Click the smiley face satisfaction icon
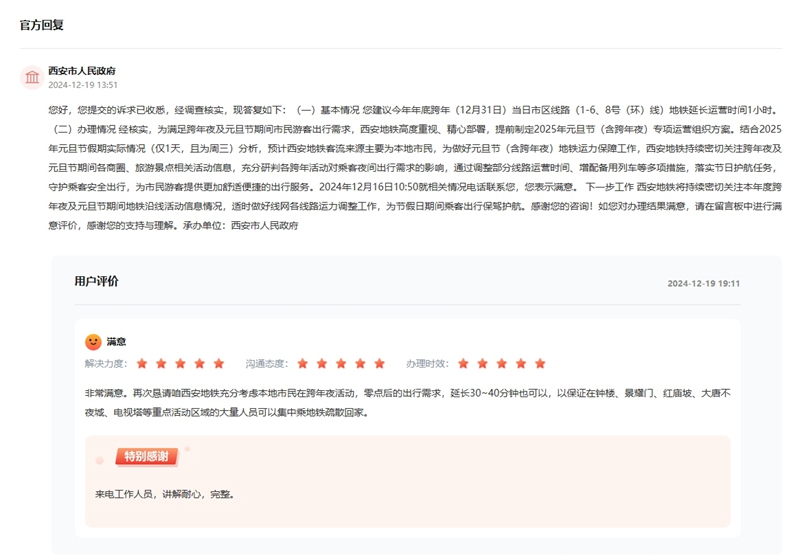Image resolution: width=800 pixels, height=560 pixels. click(93, 342)
